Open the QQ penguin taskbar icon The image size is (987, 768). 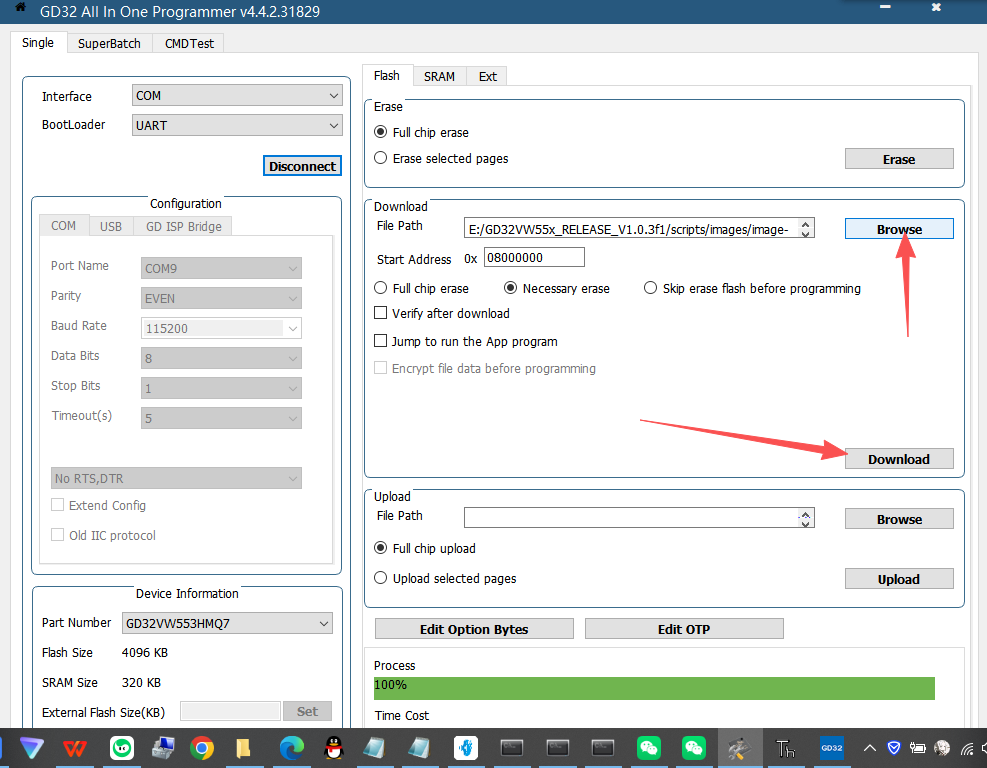coord(334,748)
